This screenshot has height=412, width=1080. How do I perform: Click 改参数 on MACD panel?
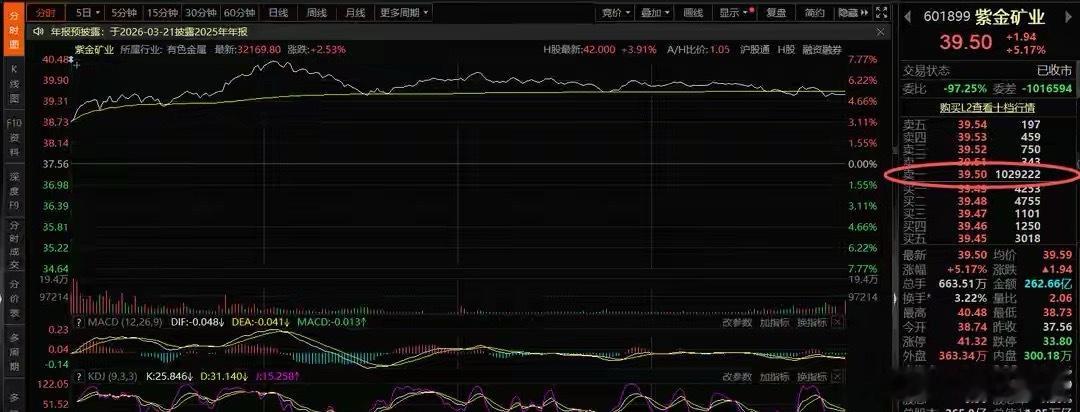coord(738,322)
